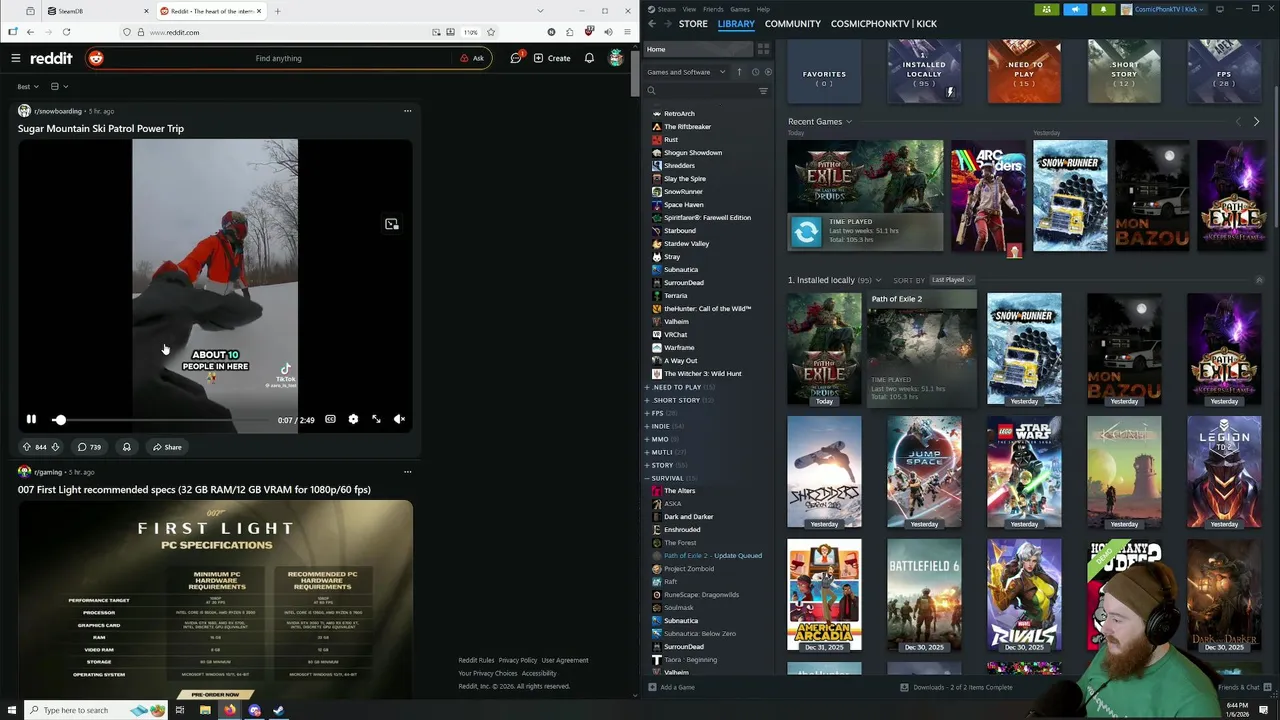Open the Last Played sort-by dropdown

(951, 280)
